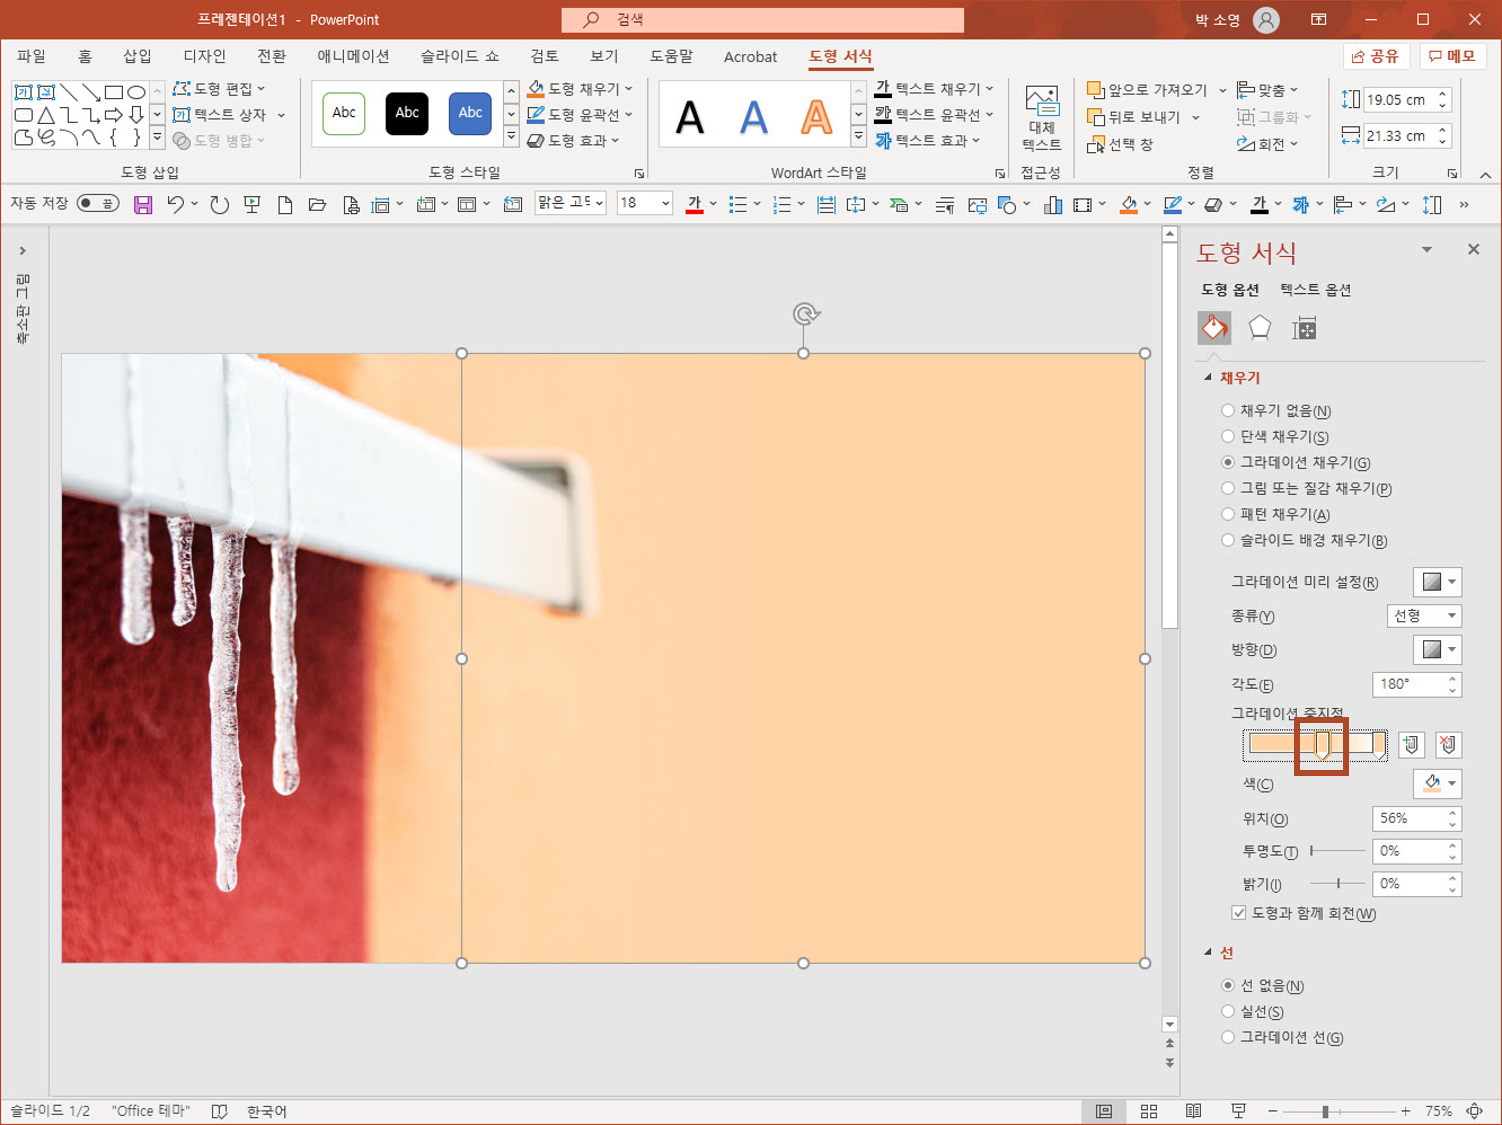Switch to reading view icon
This screenshot has width=1502, height=1125.
[x=1194, y=1111]
